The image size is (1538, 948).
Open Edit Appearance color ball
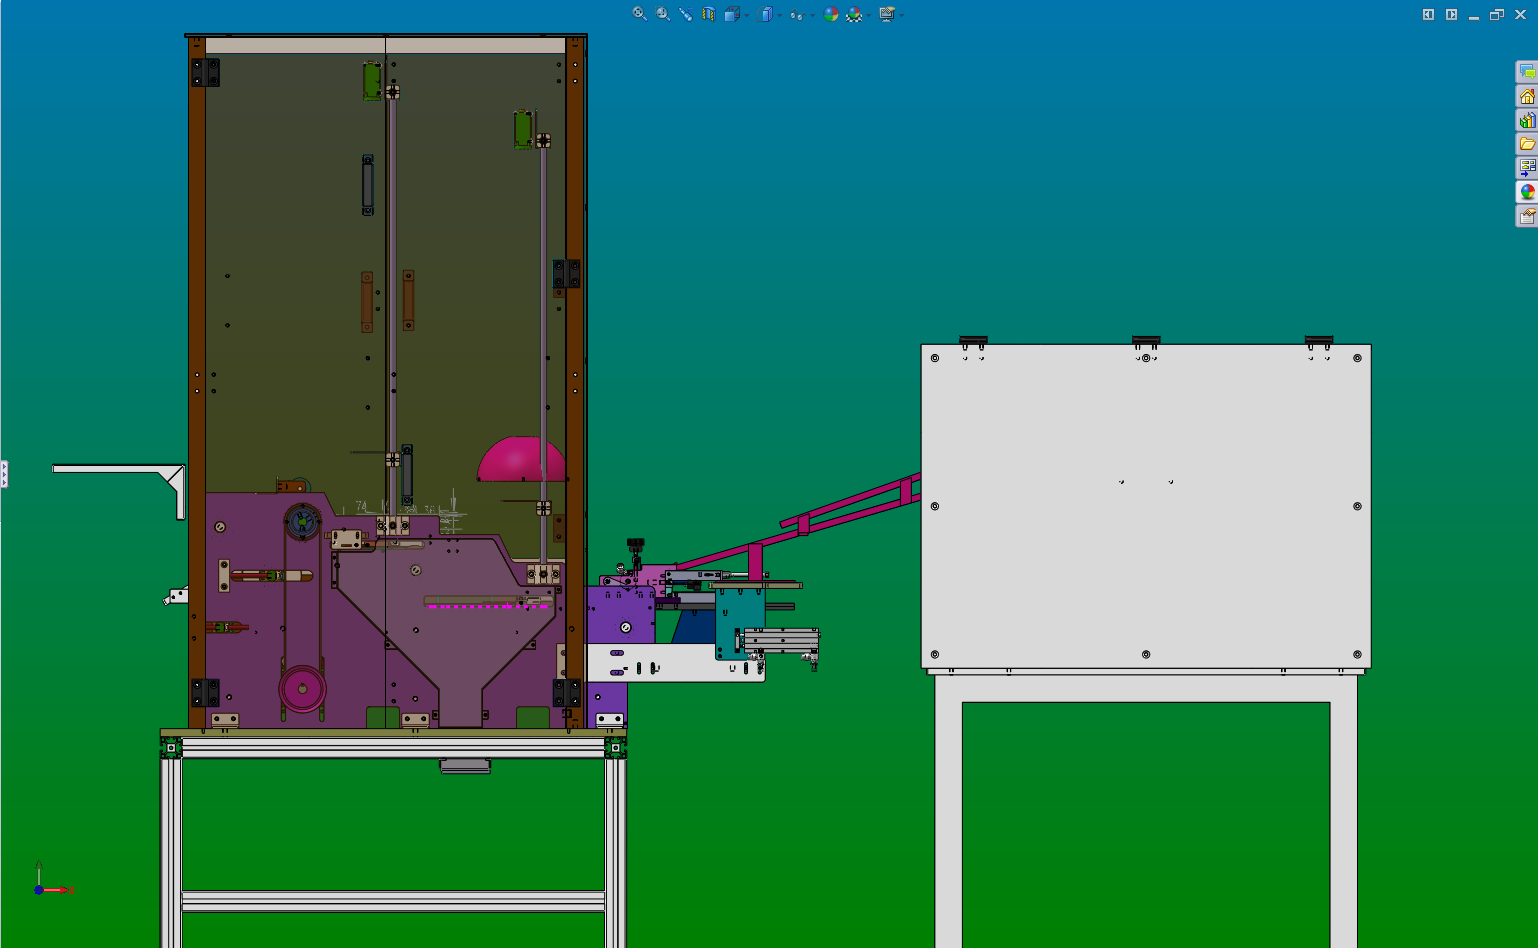pos(831,14)
